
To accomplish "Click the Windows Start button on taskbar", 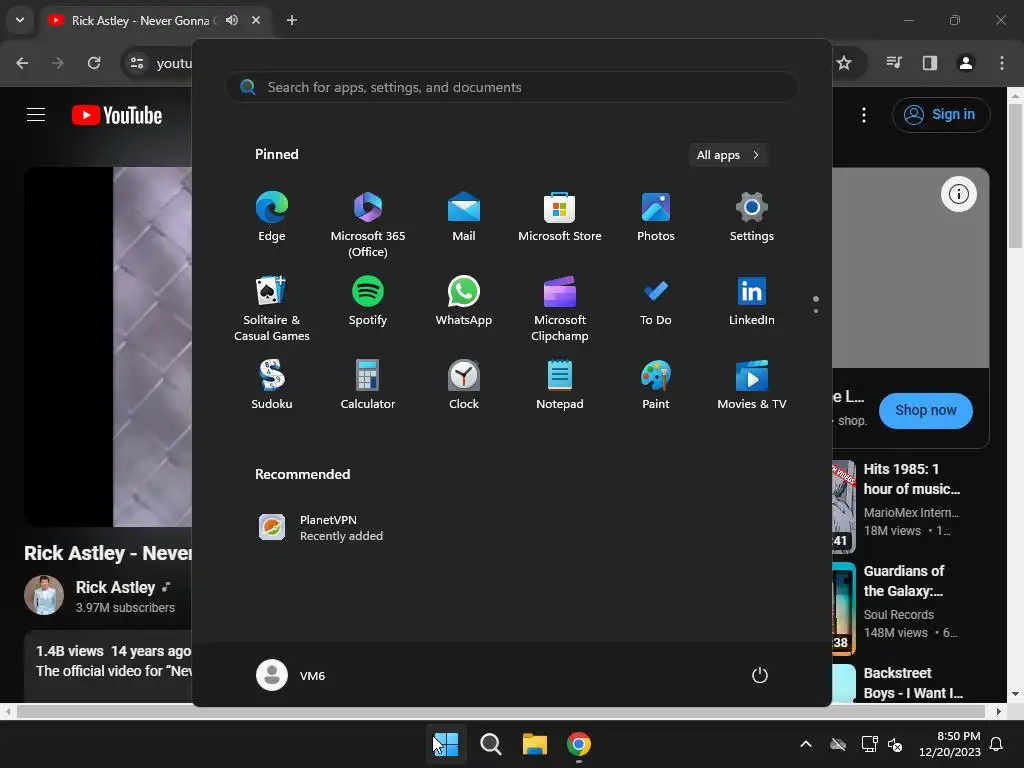I will [x=446, y=744].
